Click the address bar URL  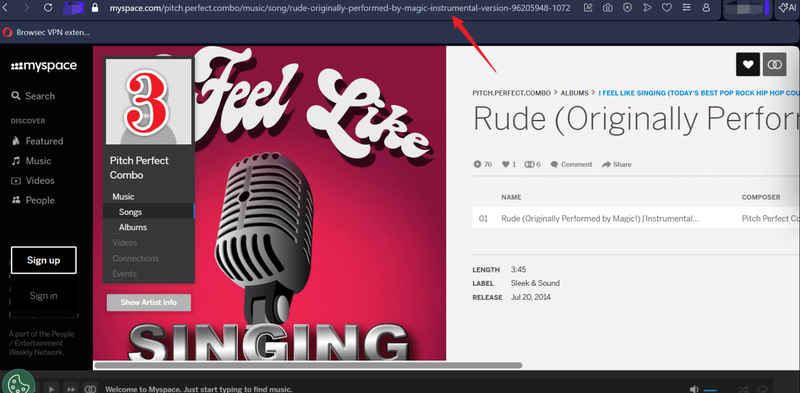[339, 8]
